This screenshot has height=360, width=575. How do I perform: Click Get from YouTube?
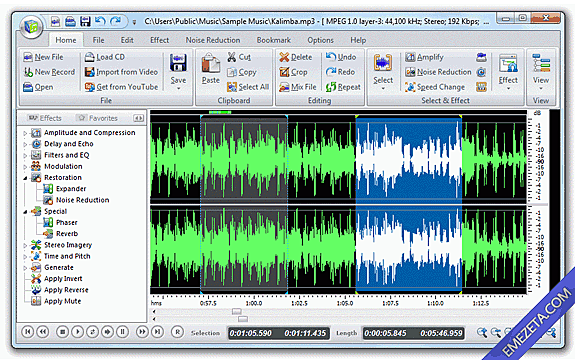pos(121,87)
